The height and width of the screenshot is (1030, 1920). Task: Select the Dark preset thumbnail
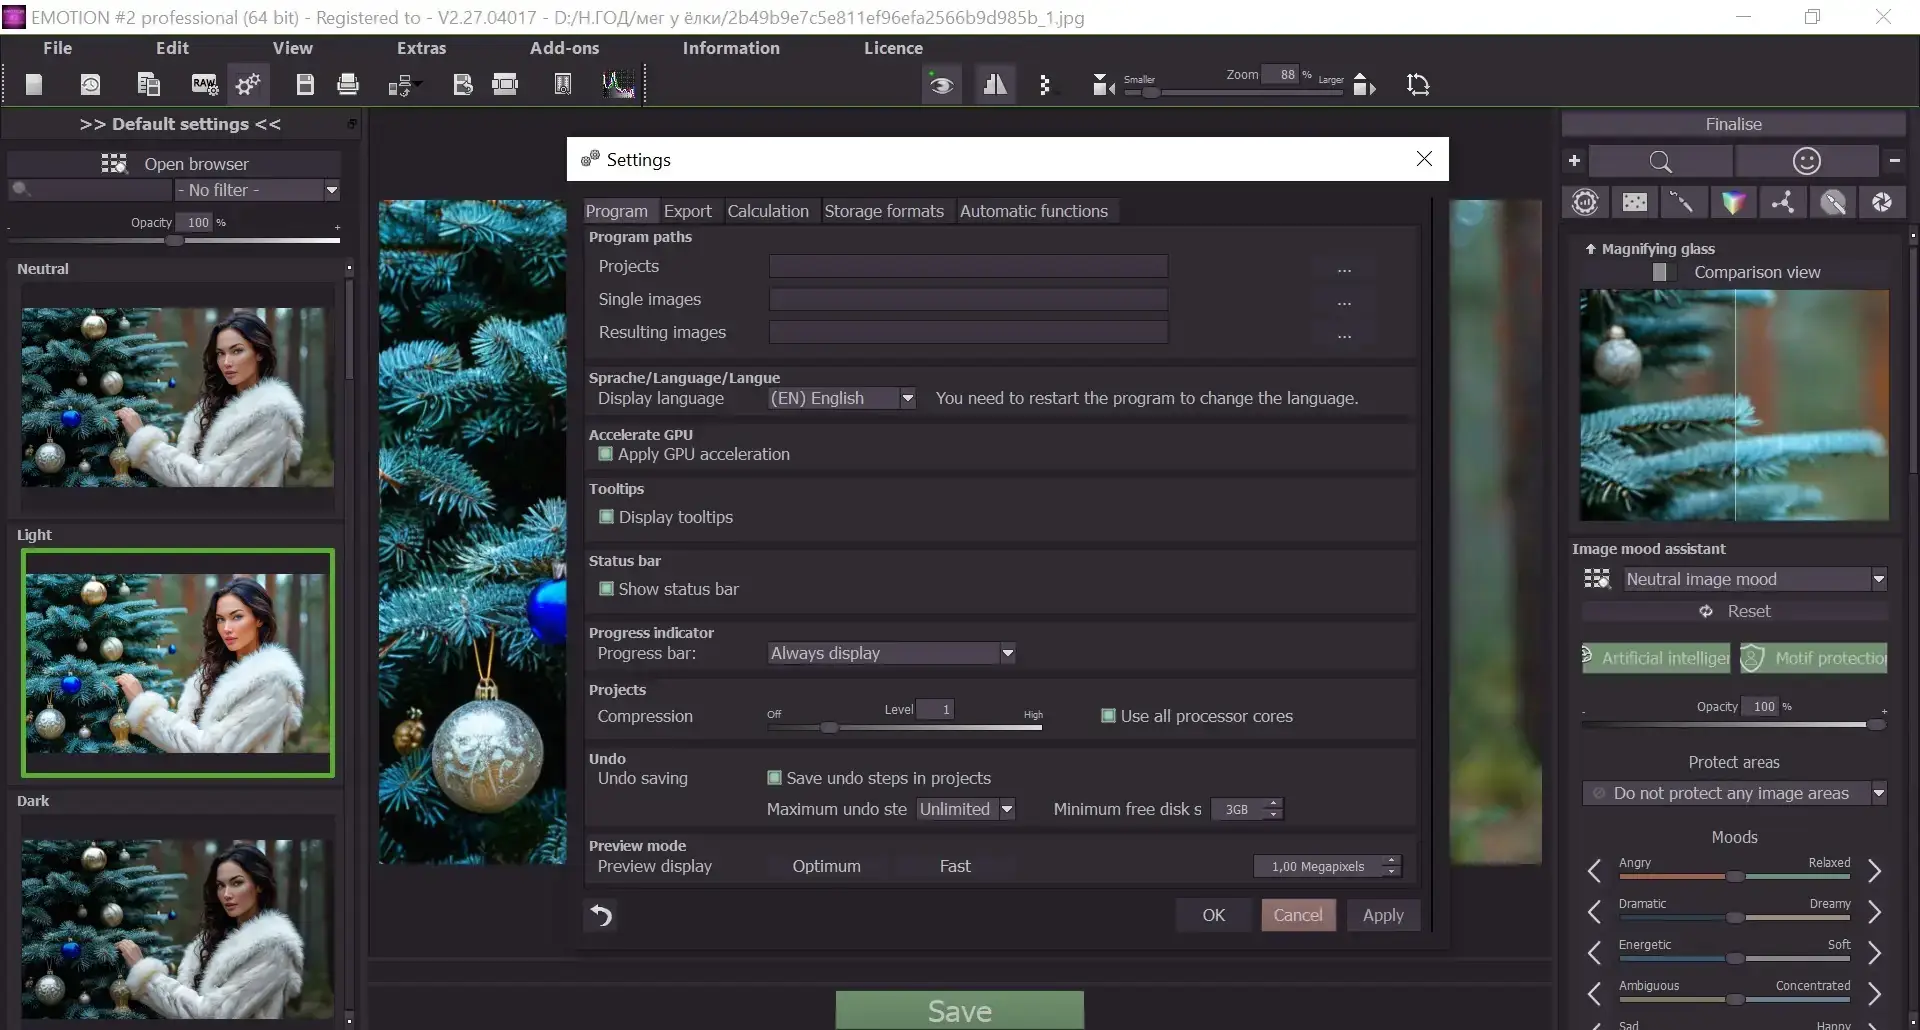click(x=178, y=928)
